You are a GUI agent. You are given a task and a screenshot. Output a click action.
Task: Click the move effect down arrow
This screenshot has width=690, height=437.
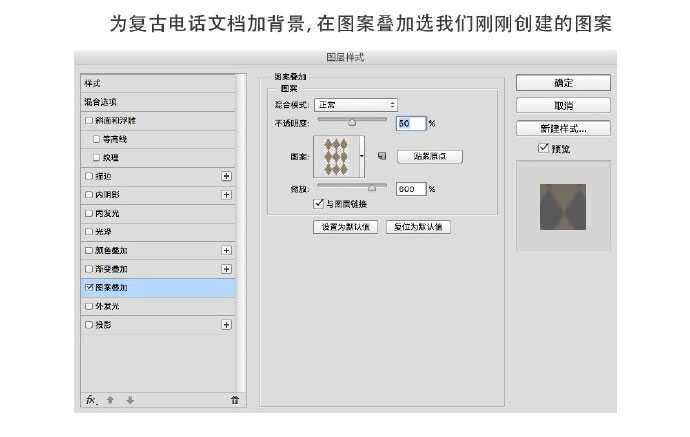[x=130, y=399]
